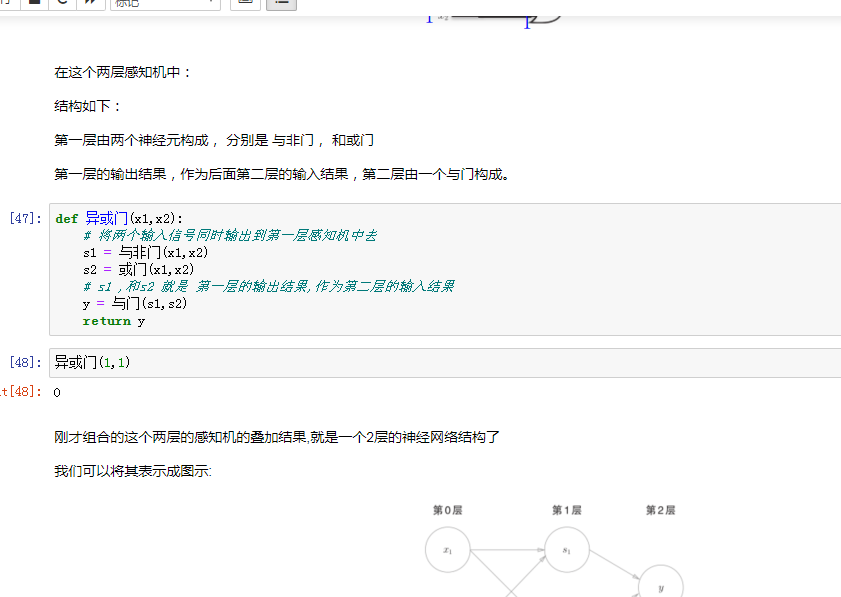This screenshot has width=841, height=597.
Task: Click the paragraph beginning '刚才组合的这个两层的感知机'
Action: point(277,437)
